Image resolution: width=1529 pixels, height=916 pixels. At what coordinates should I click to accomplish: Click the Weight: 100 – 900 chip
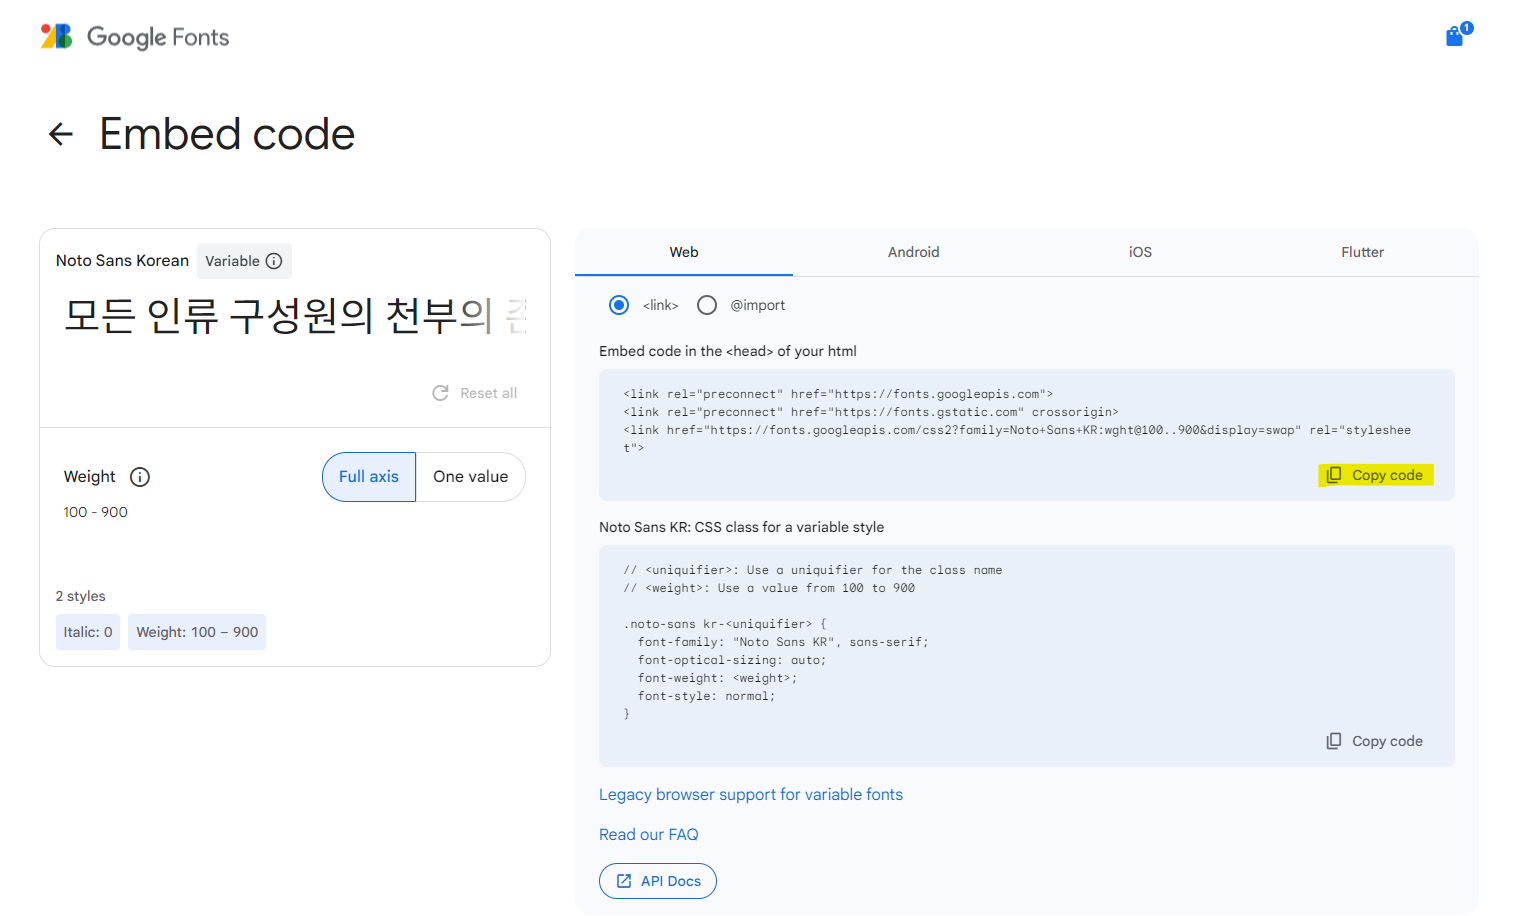(197, 632)
